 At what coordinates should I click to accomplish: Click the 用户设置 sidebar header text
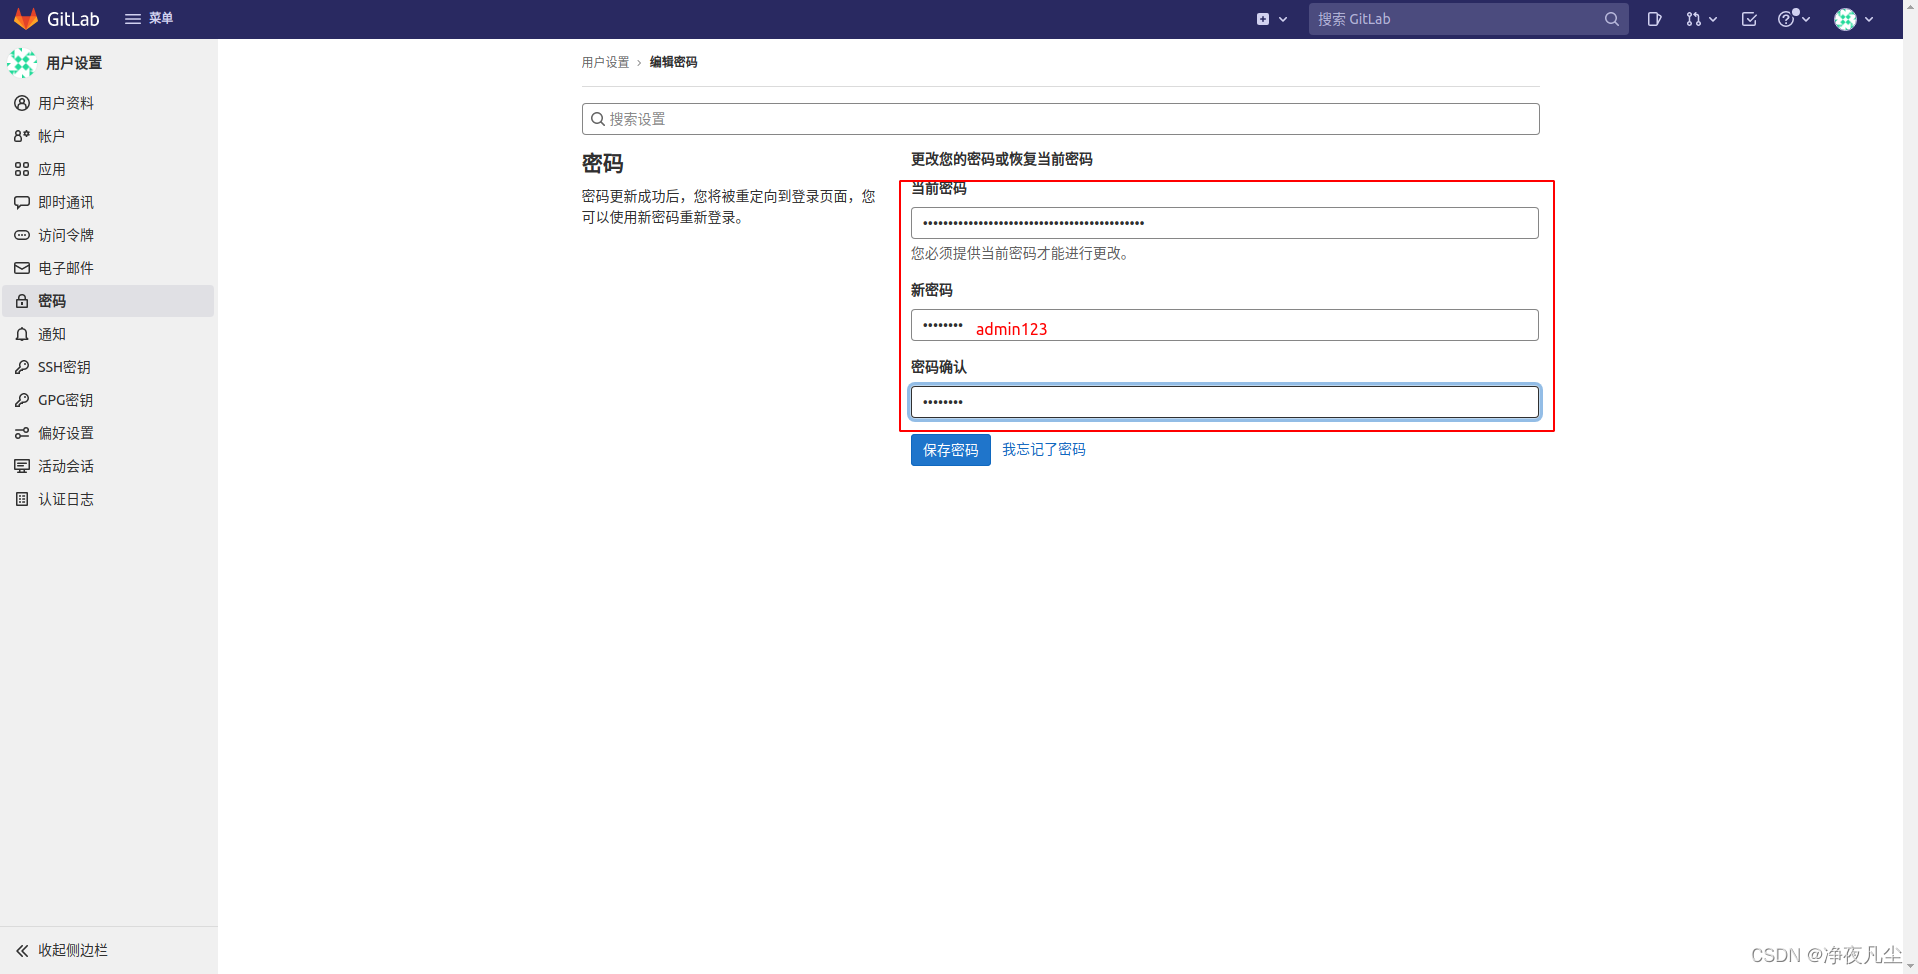coord(74,63)
